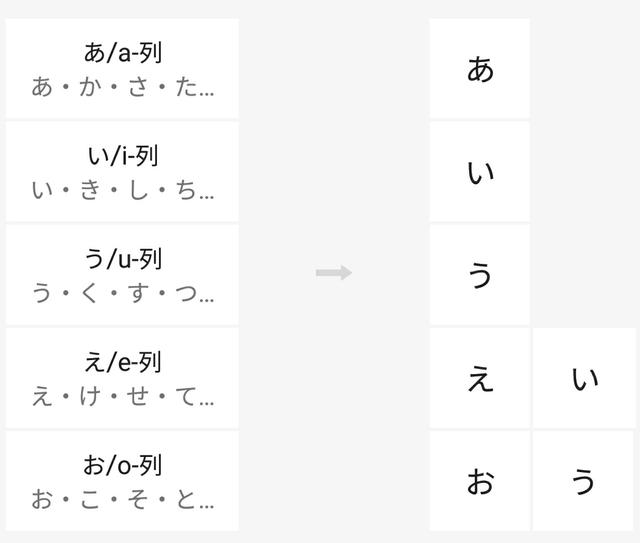Click the き character in i-row preview
640x543 pixels.
[x=90, y=189]
